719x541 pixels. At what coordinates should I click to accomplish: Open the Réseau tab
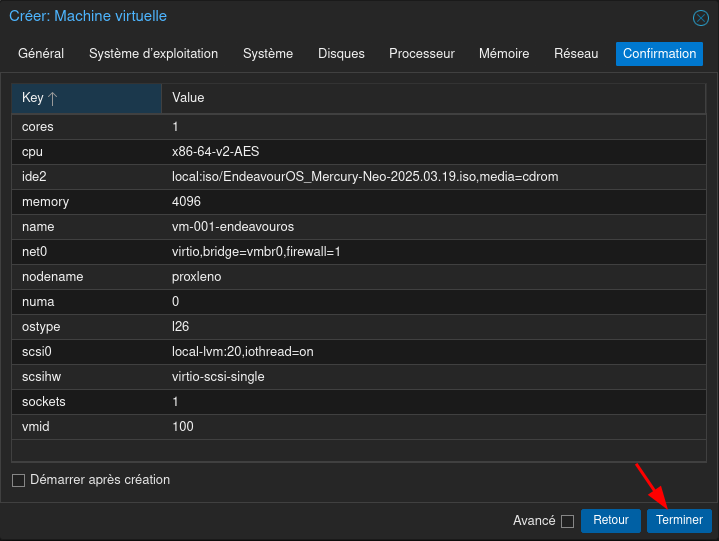(x=576, y=54)
